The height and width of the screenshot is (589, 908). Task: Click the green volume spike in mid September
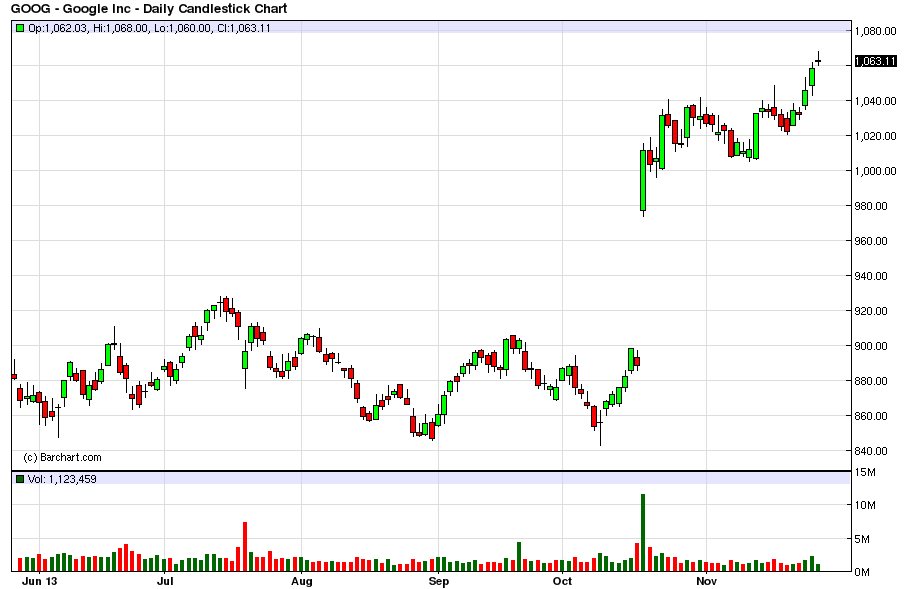[519, 557]
